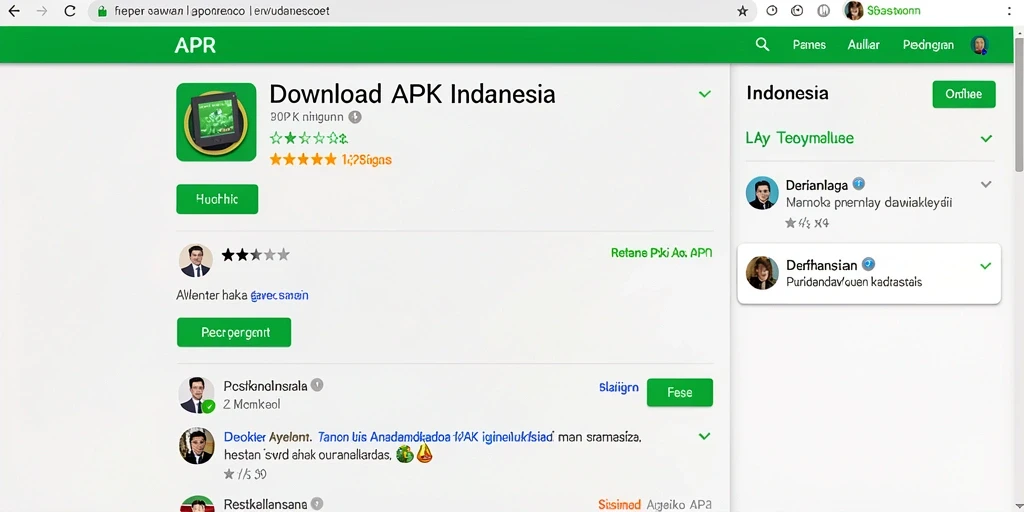Click the user avatar in green header

979,44
